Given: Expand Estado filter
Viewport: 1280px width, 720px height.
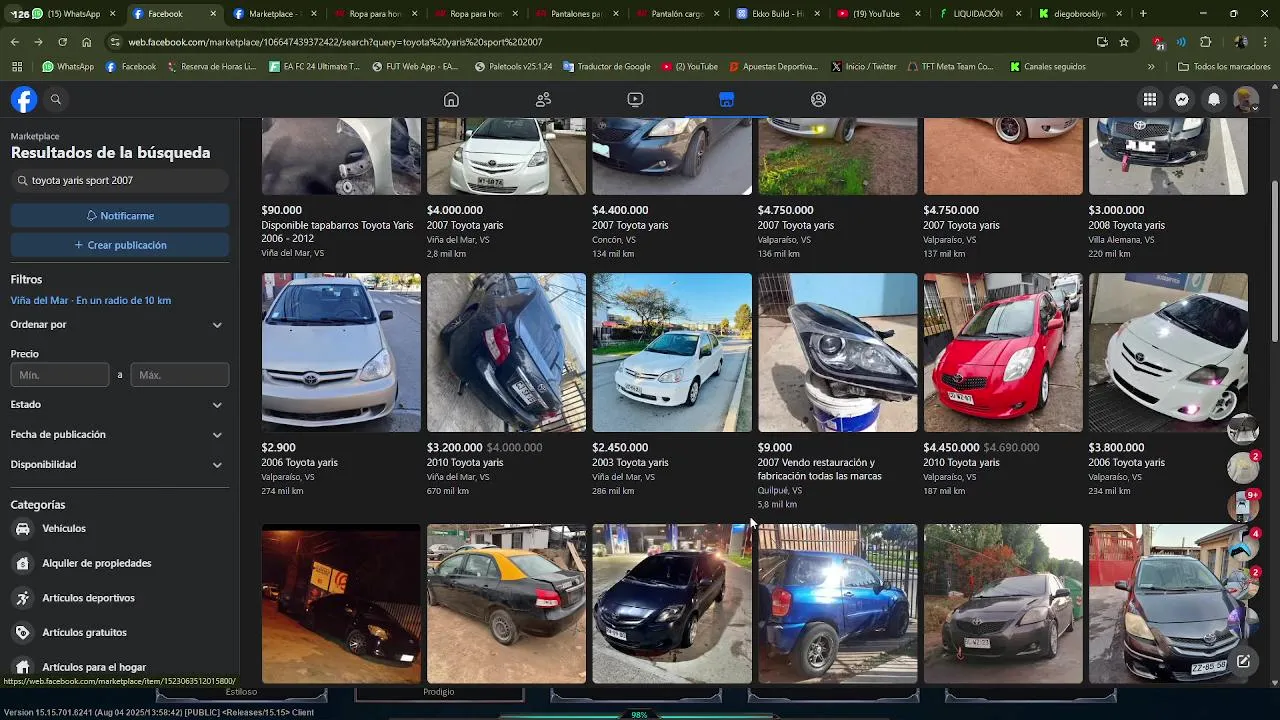Looking at the screenshot, I should tap(118, 405).
